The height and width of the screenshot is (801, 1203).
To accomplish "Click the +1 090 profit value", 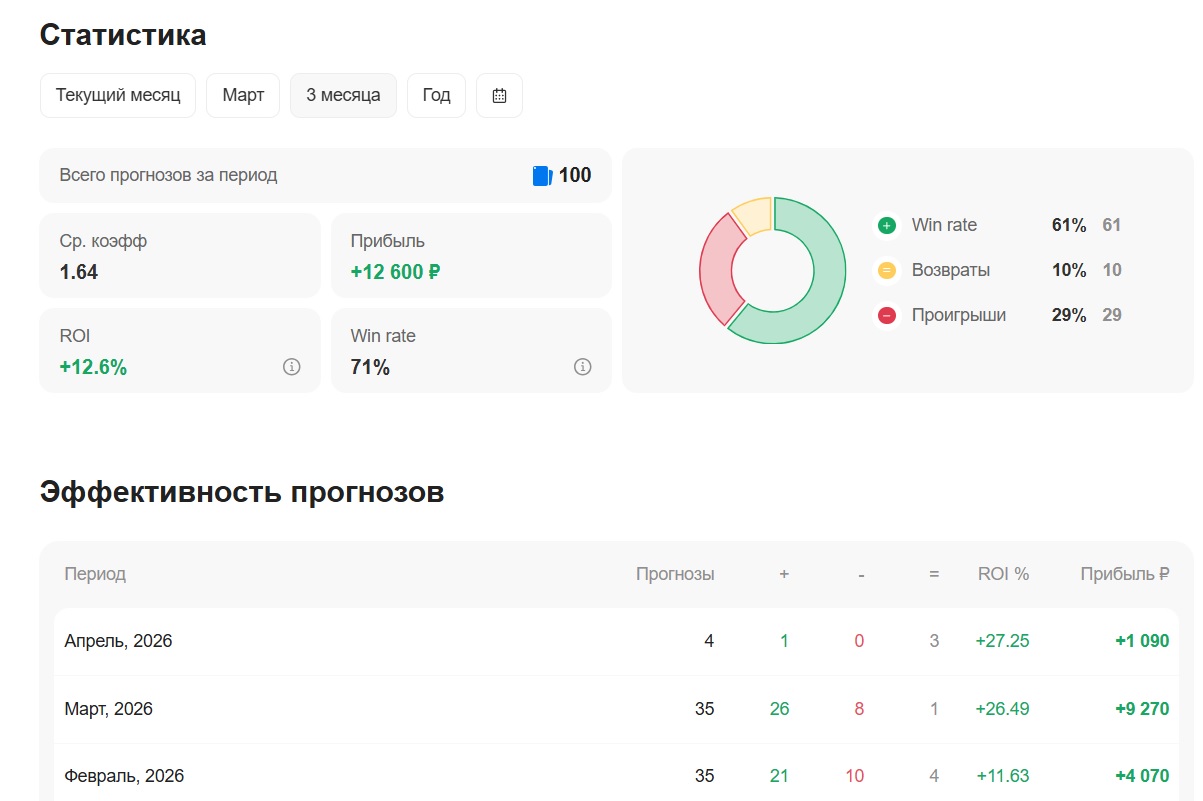I will [x=1142, y=641].
